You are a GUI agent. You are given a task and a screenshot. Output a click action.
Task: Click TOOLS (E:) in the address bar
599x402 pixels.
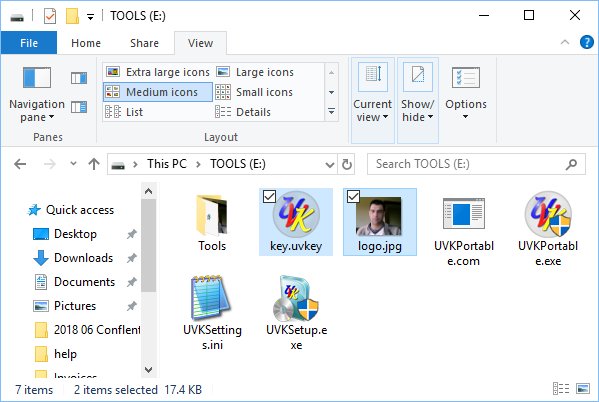click(238, 164)
